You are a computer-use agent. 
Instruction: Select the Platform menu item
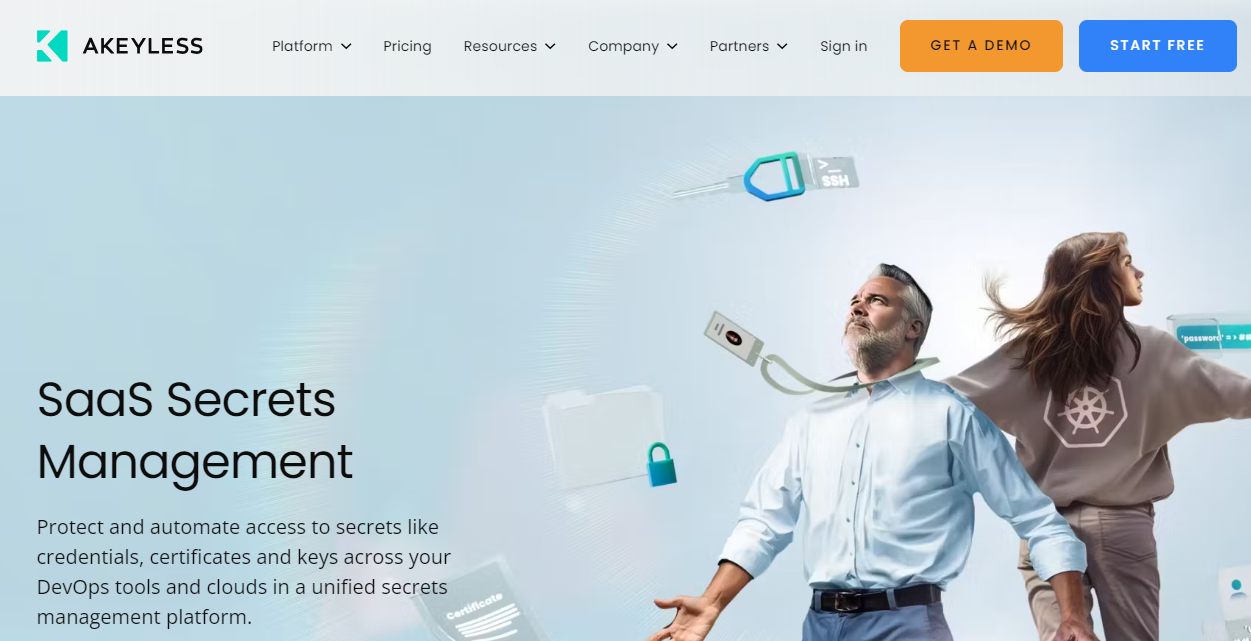point(302,46)
